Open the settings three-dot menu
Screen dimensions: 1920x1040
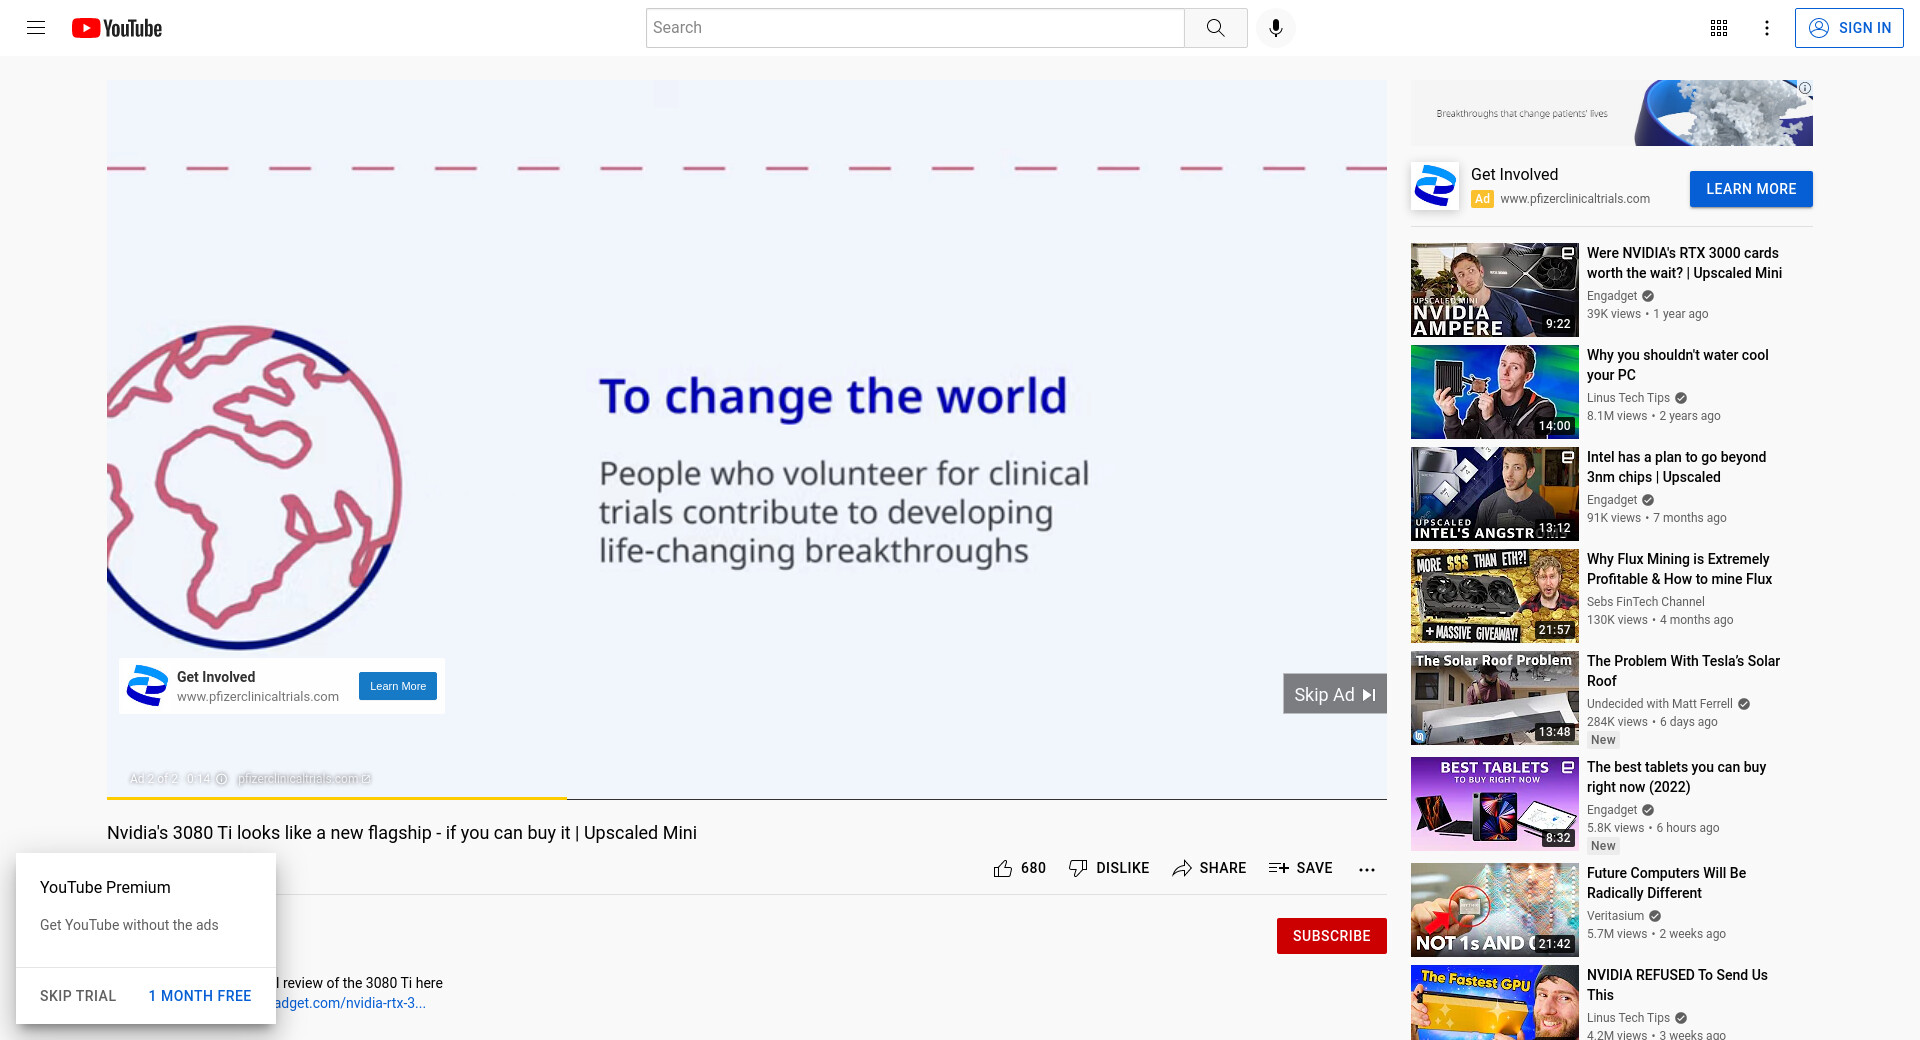pyautogui.click(x=1767, y=28)
